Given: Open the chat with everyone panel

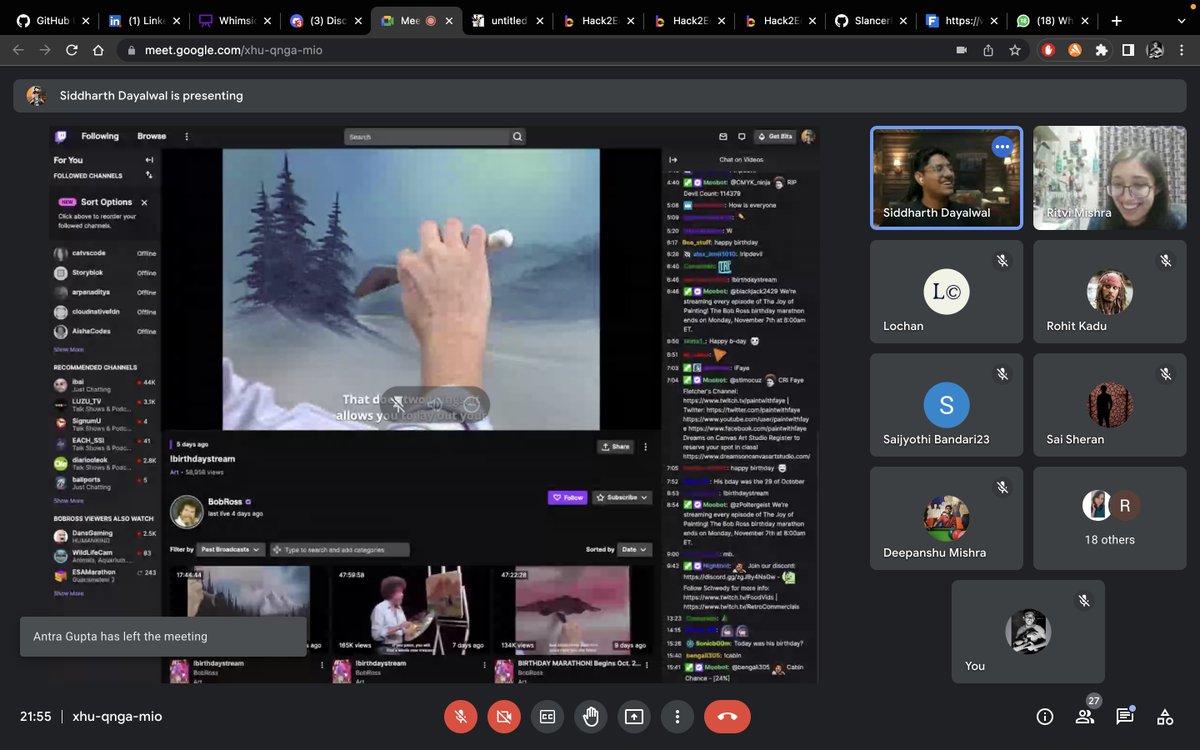Looking at the screenshot, I should tap(1125, 716).
